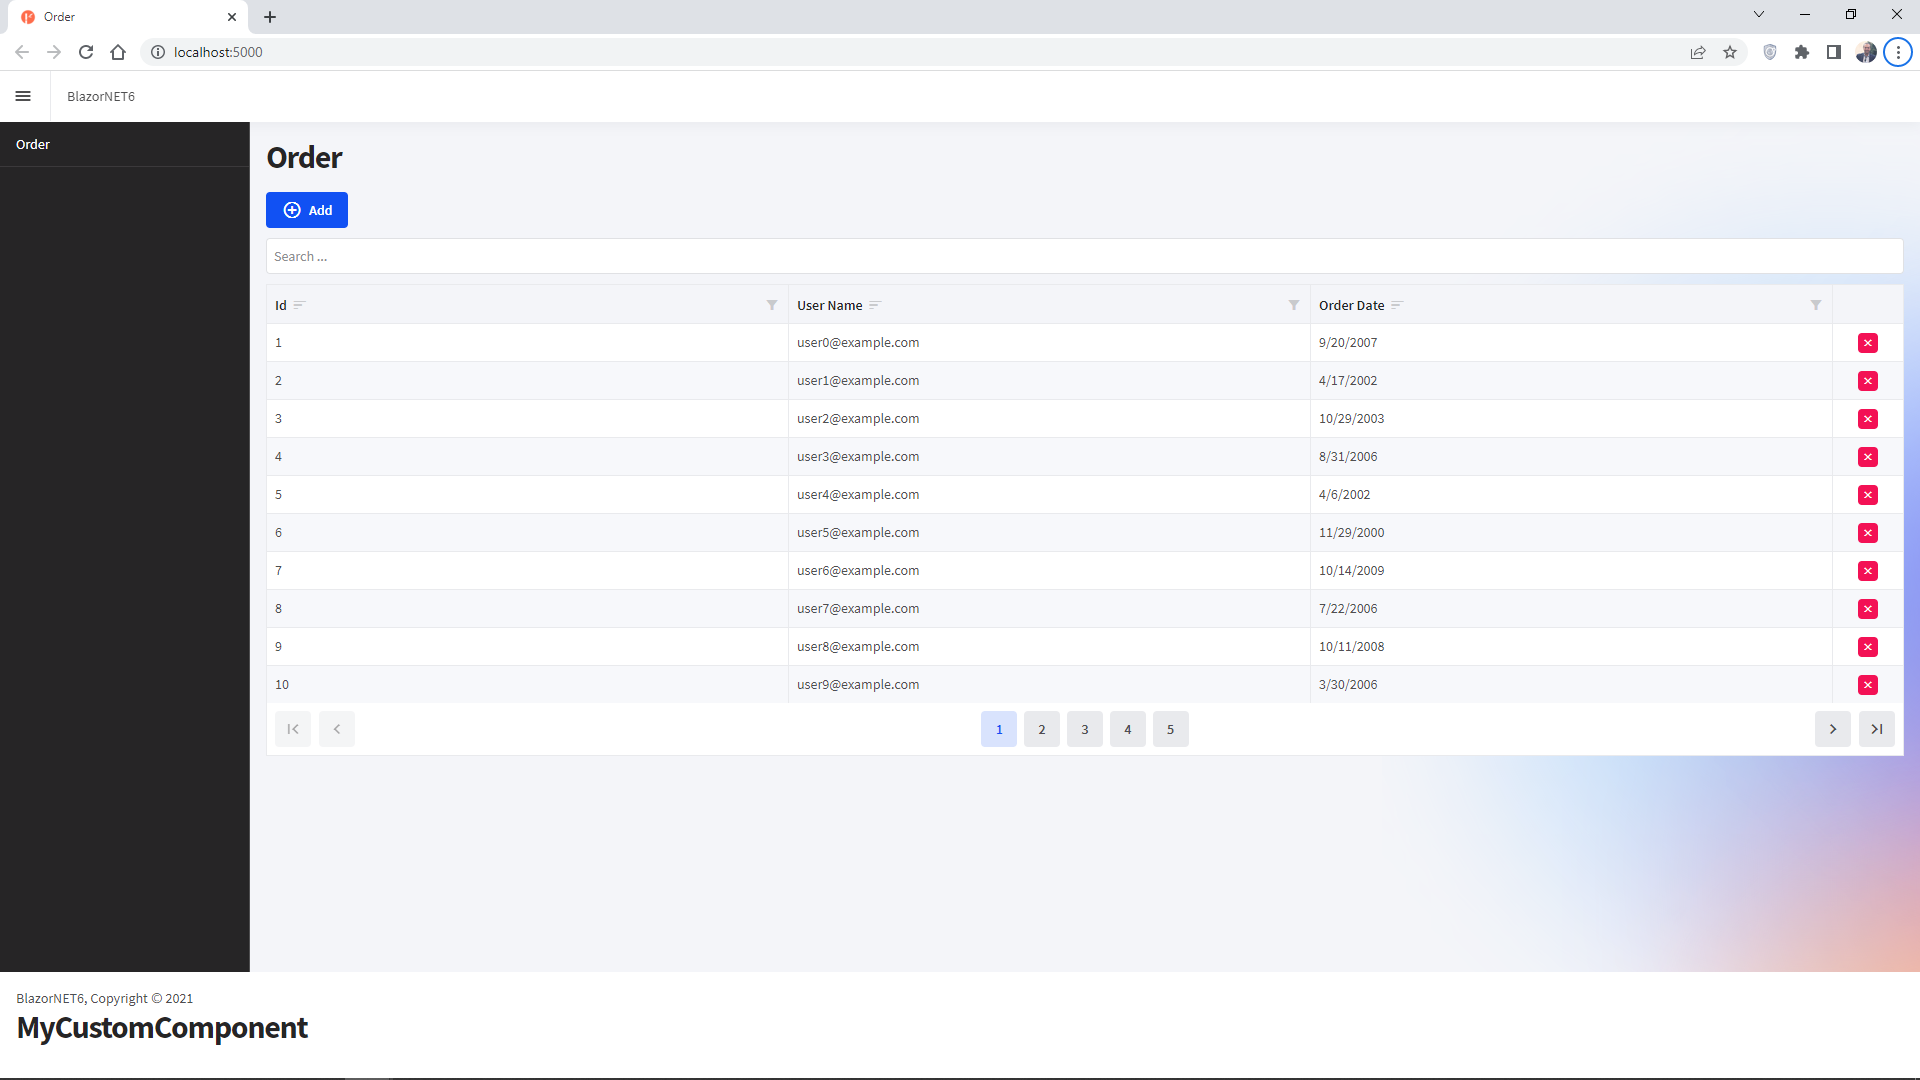Delete order row for user9@example.com

tap(1867, 685)
